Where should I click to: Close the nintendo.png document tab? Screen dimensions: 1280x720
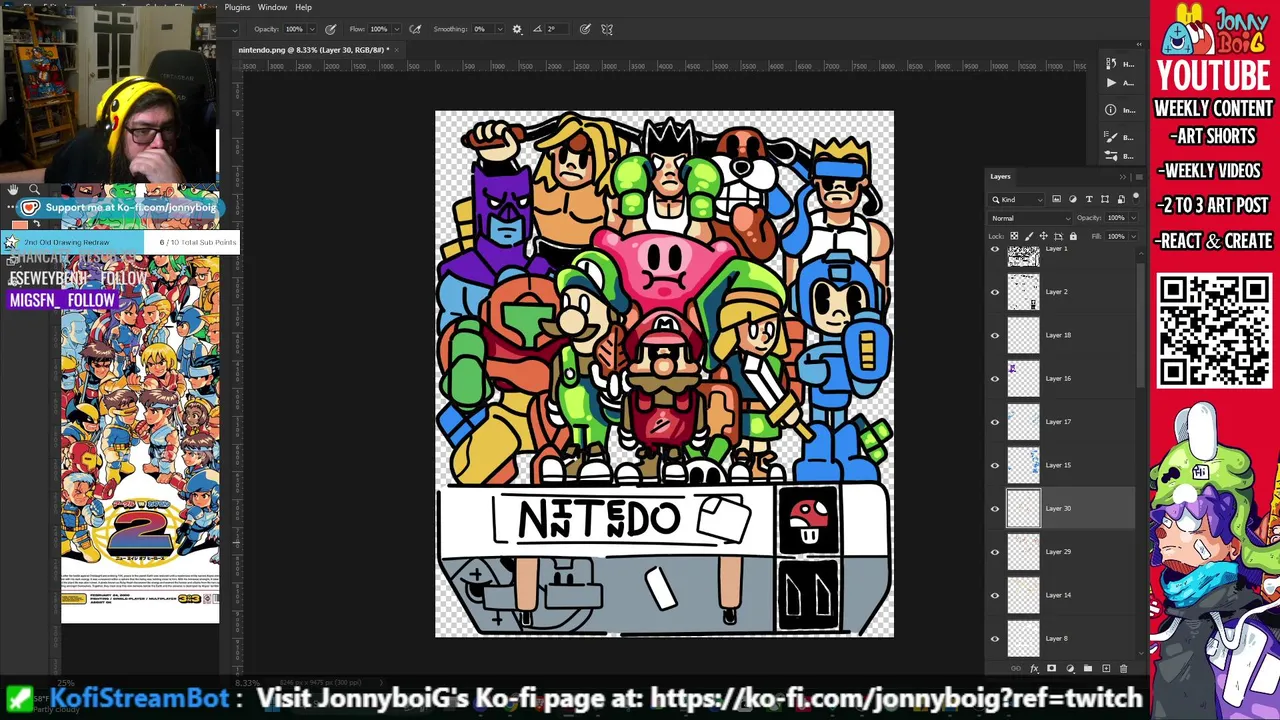(396, 50)
